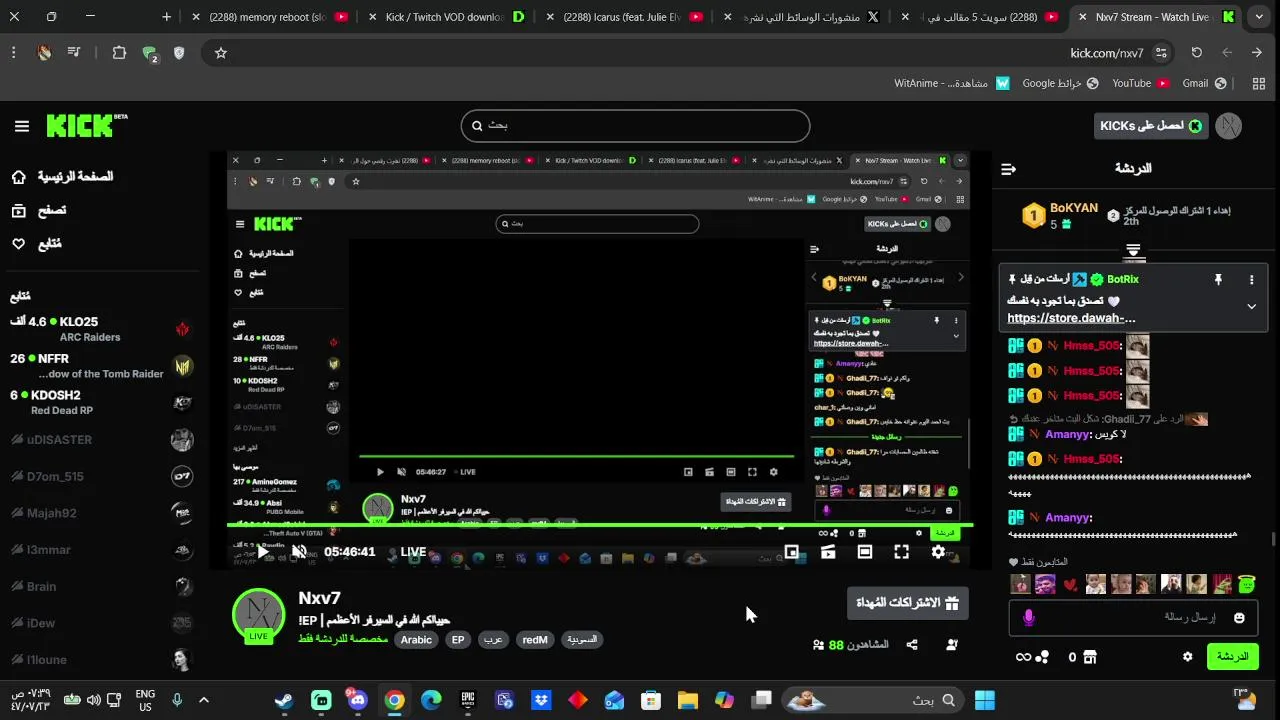This screenshot has width=1280, height=720.
Task: Select the Arabic tag
Action: coord(416,640)
